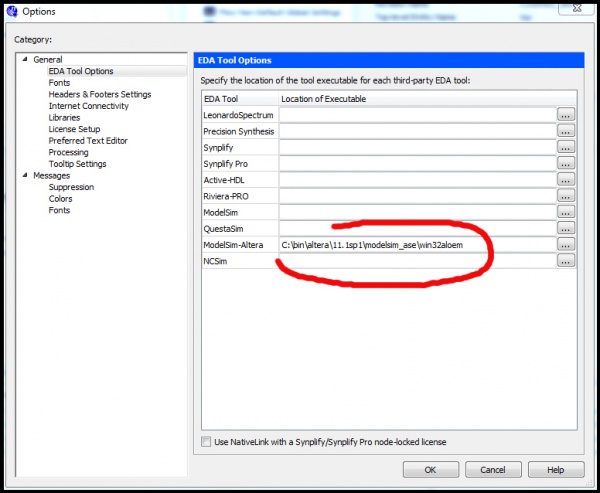Click the NCSim location field

pyautogui.click(x=417, y=261)
